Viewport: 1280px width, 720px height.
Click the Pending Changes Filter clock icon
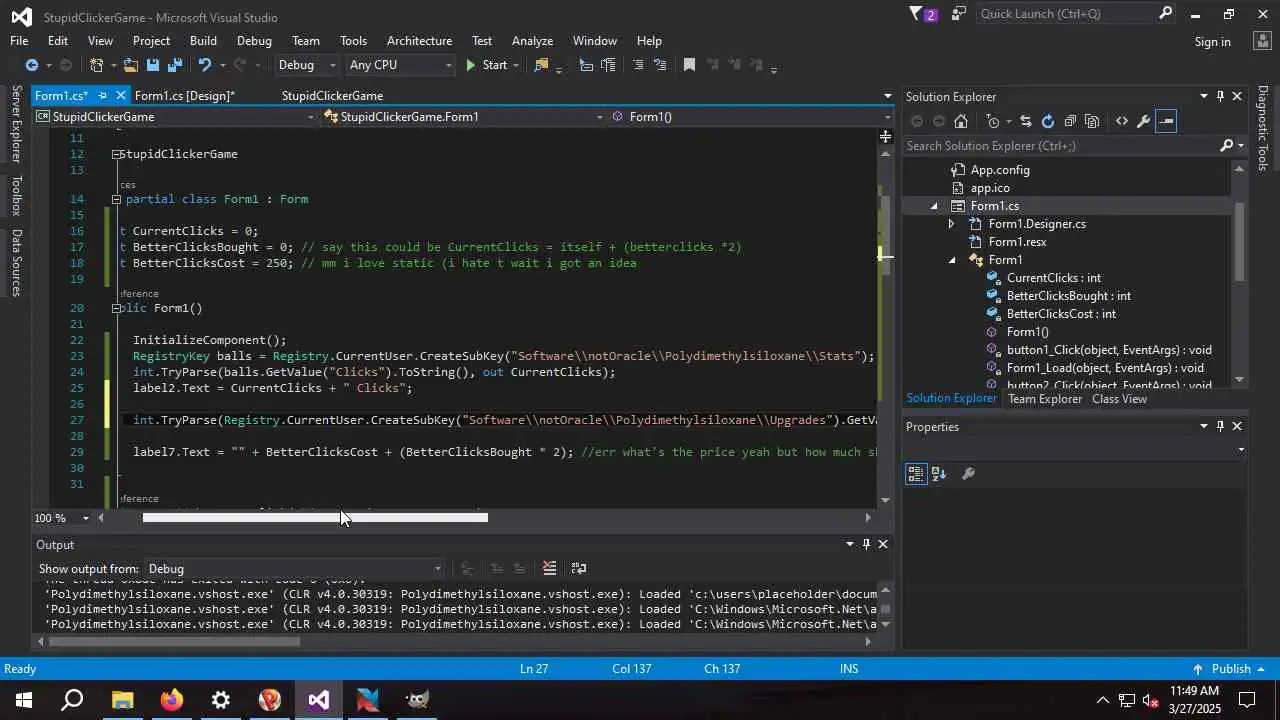tap(993, 121)
